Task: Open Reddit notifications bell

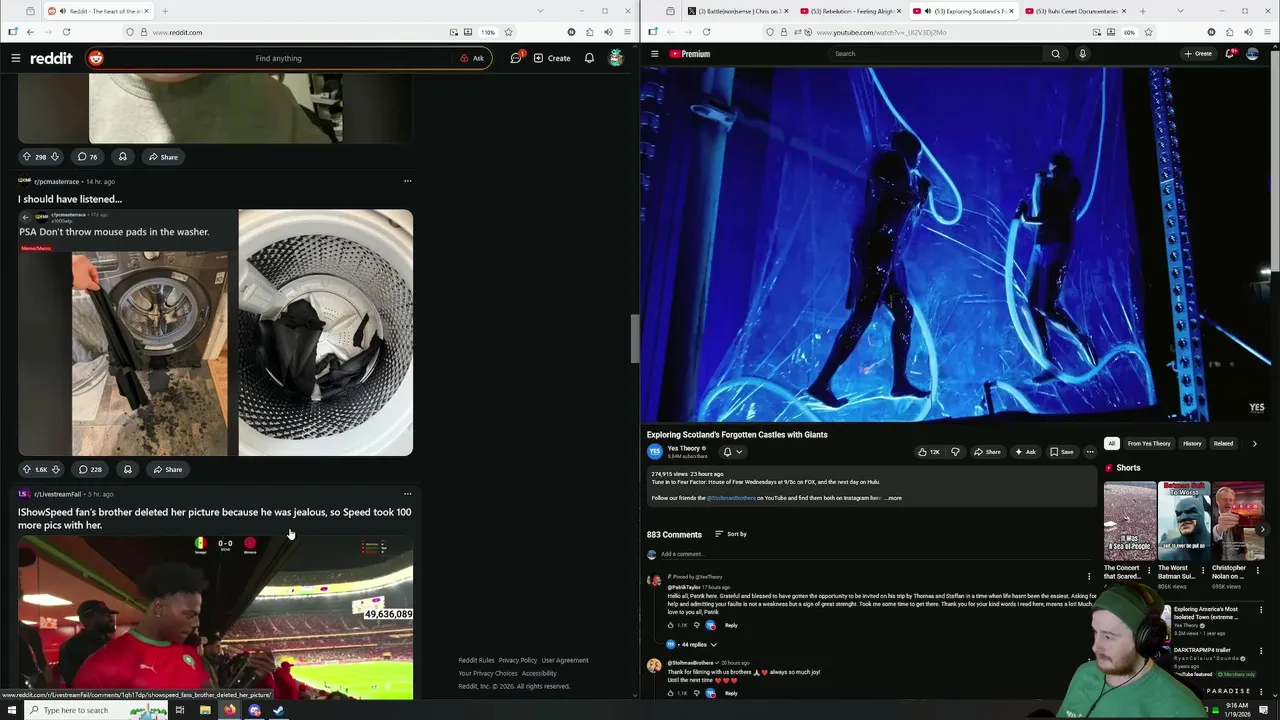Action: (x=589, y=58)
